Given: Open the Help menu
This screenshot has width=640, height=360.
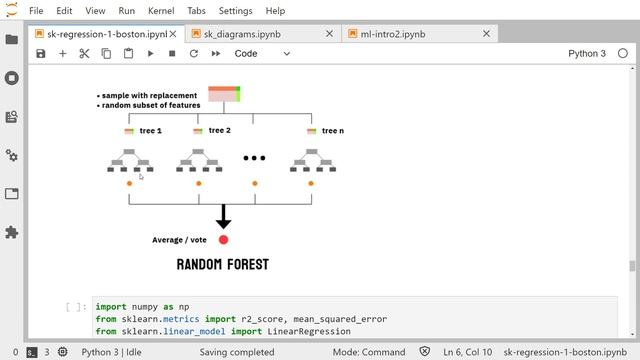Looking at the screenshot, I should pos(275,11).
